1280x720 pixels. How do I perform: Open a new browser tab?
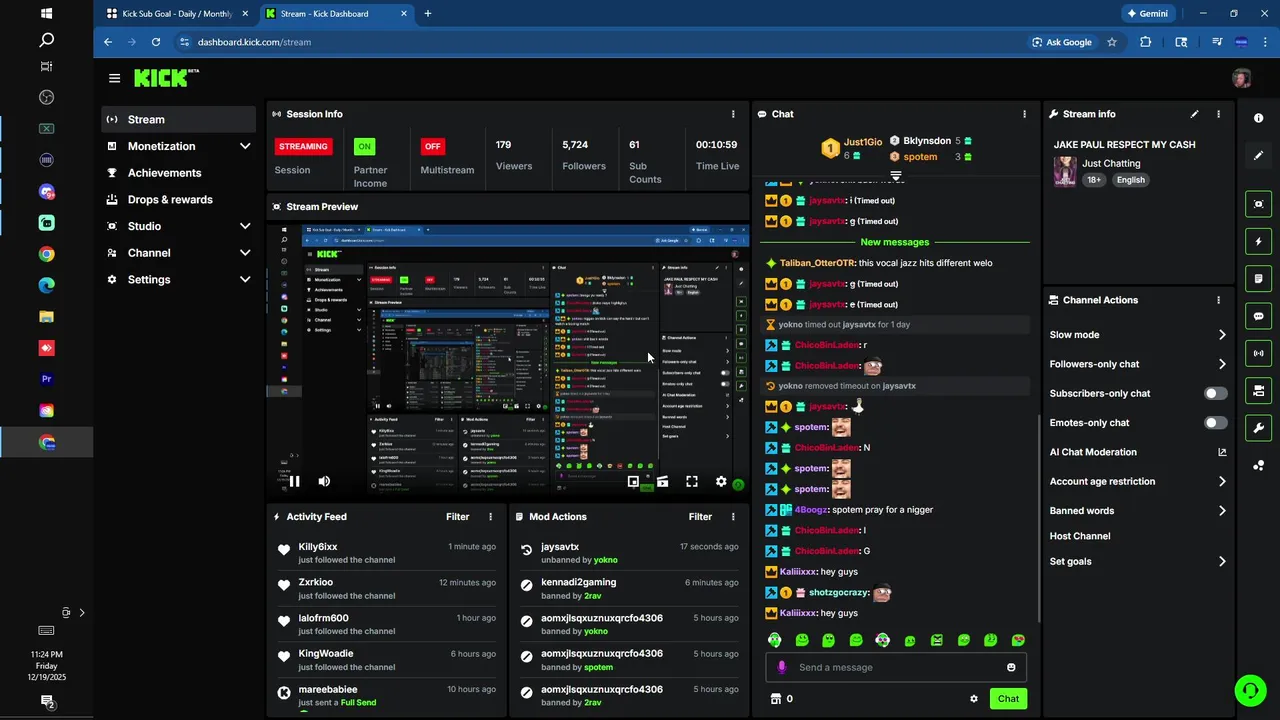click(428, 14)
